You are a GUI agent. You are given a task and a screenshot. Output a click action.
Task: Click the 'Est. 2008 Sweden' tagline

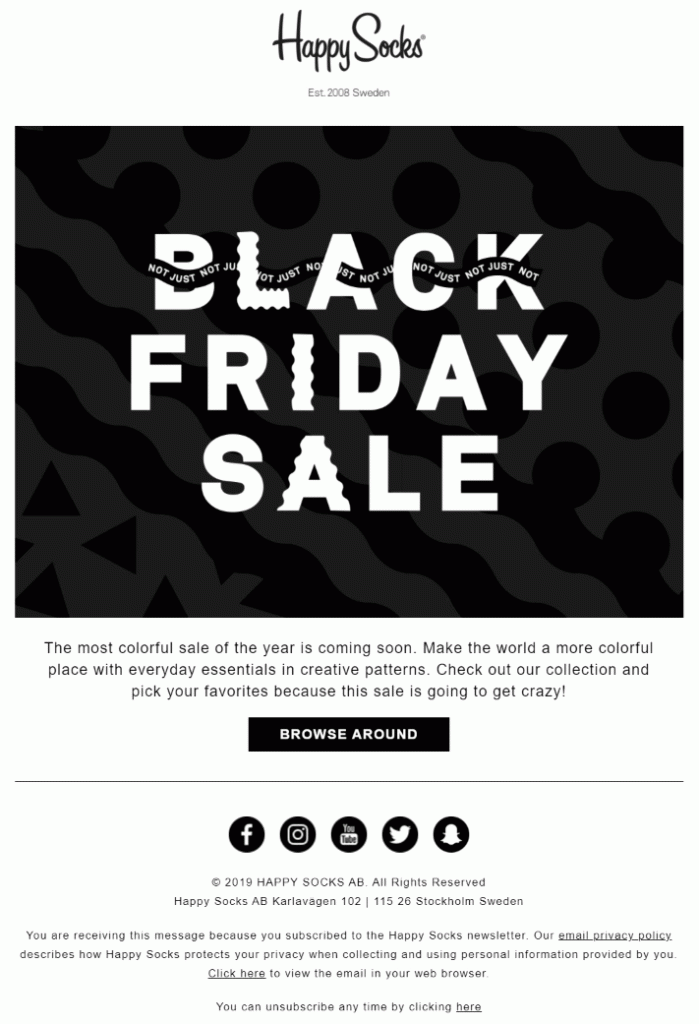349,93
